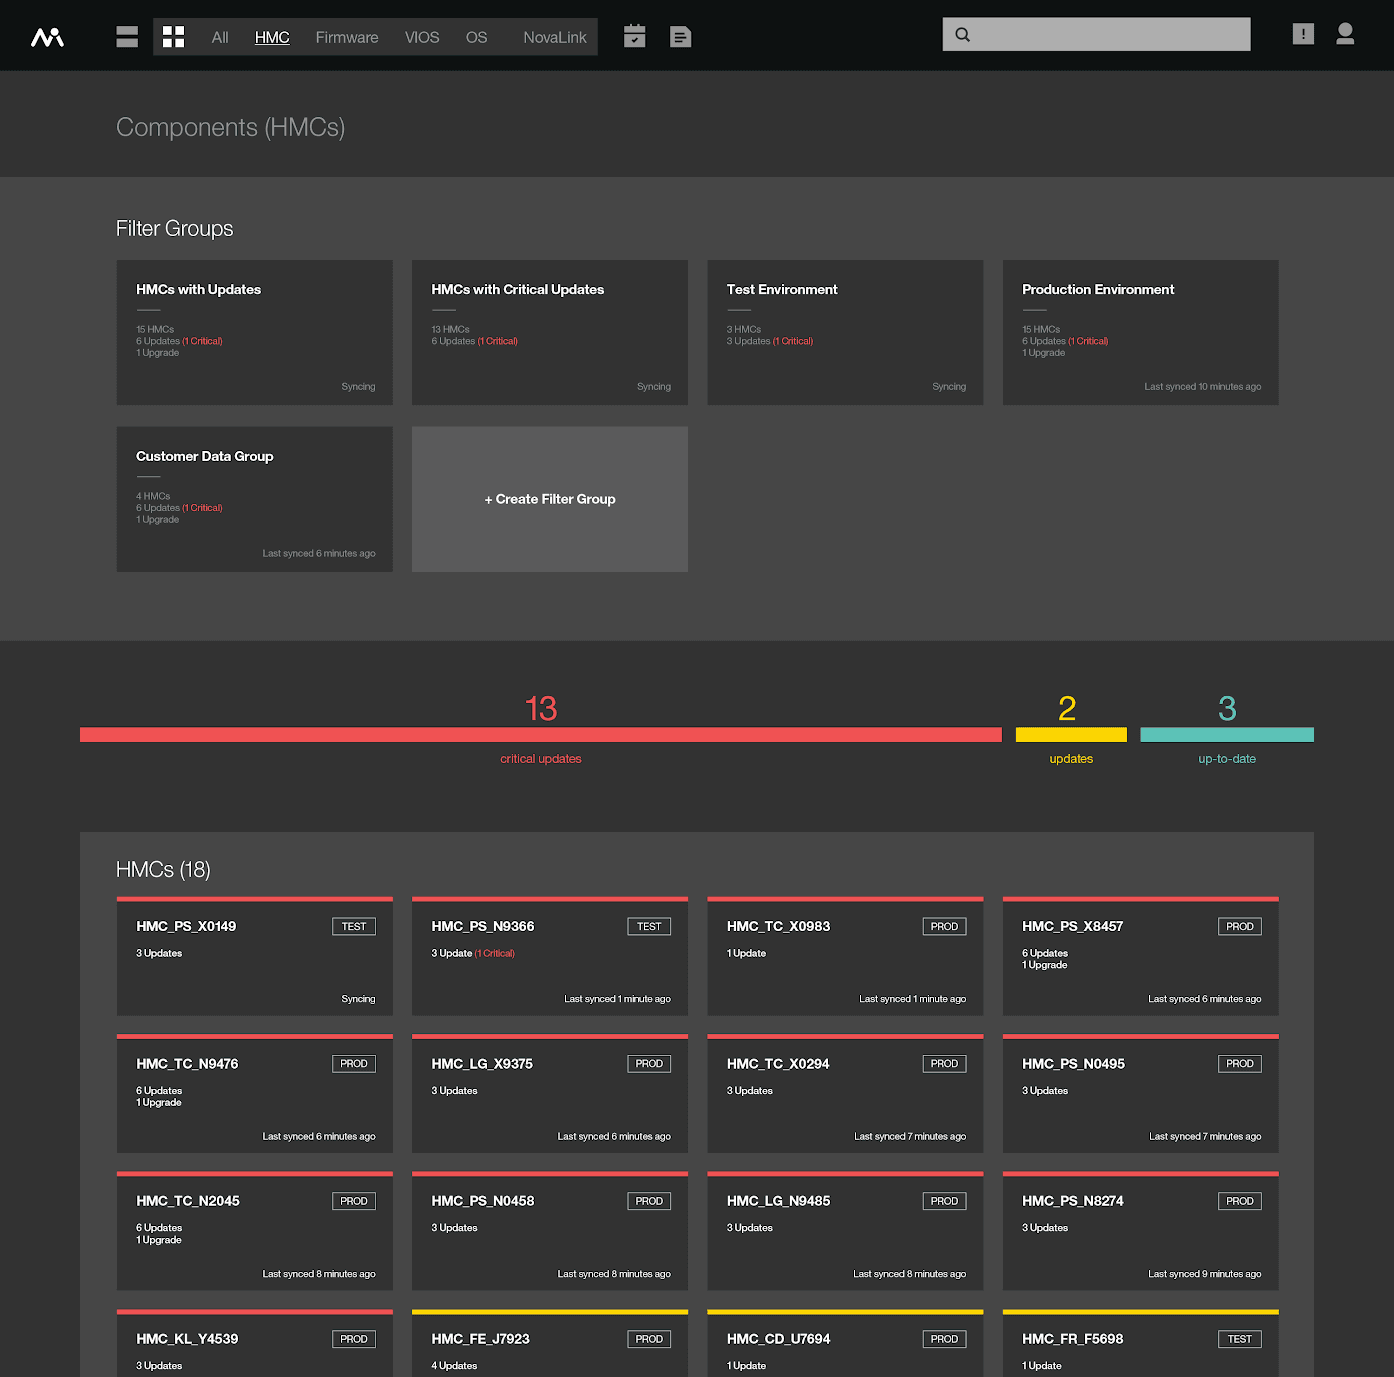Select the NovaLink tab

click(x=555, y=37)
